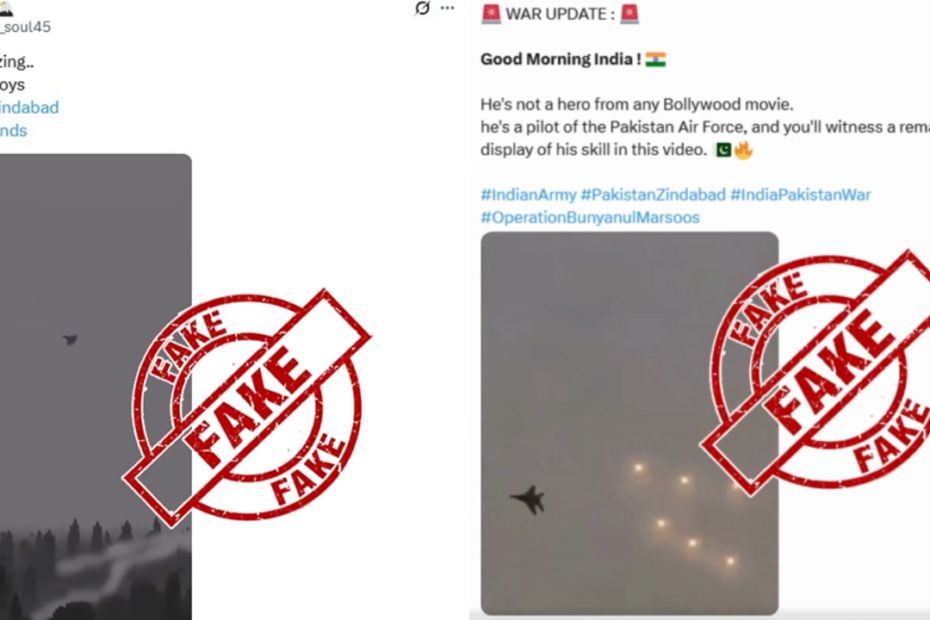This screenshot has width=930, height=620.
Task: Click the fire emoji after the flag
Action: [x=743, y=150]
